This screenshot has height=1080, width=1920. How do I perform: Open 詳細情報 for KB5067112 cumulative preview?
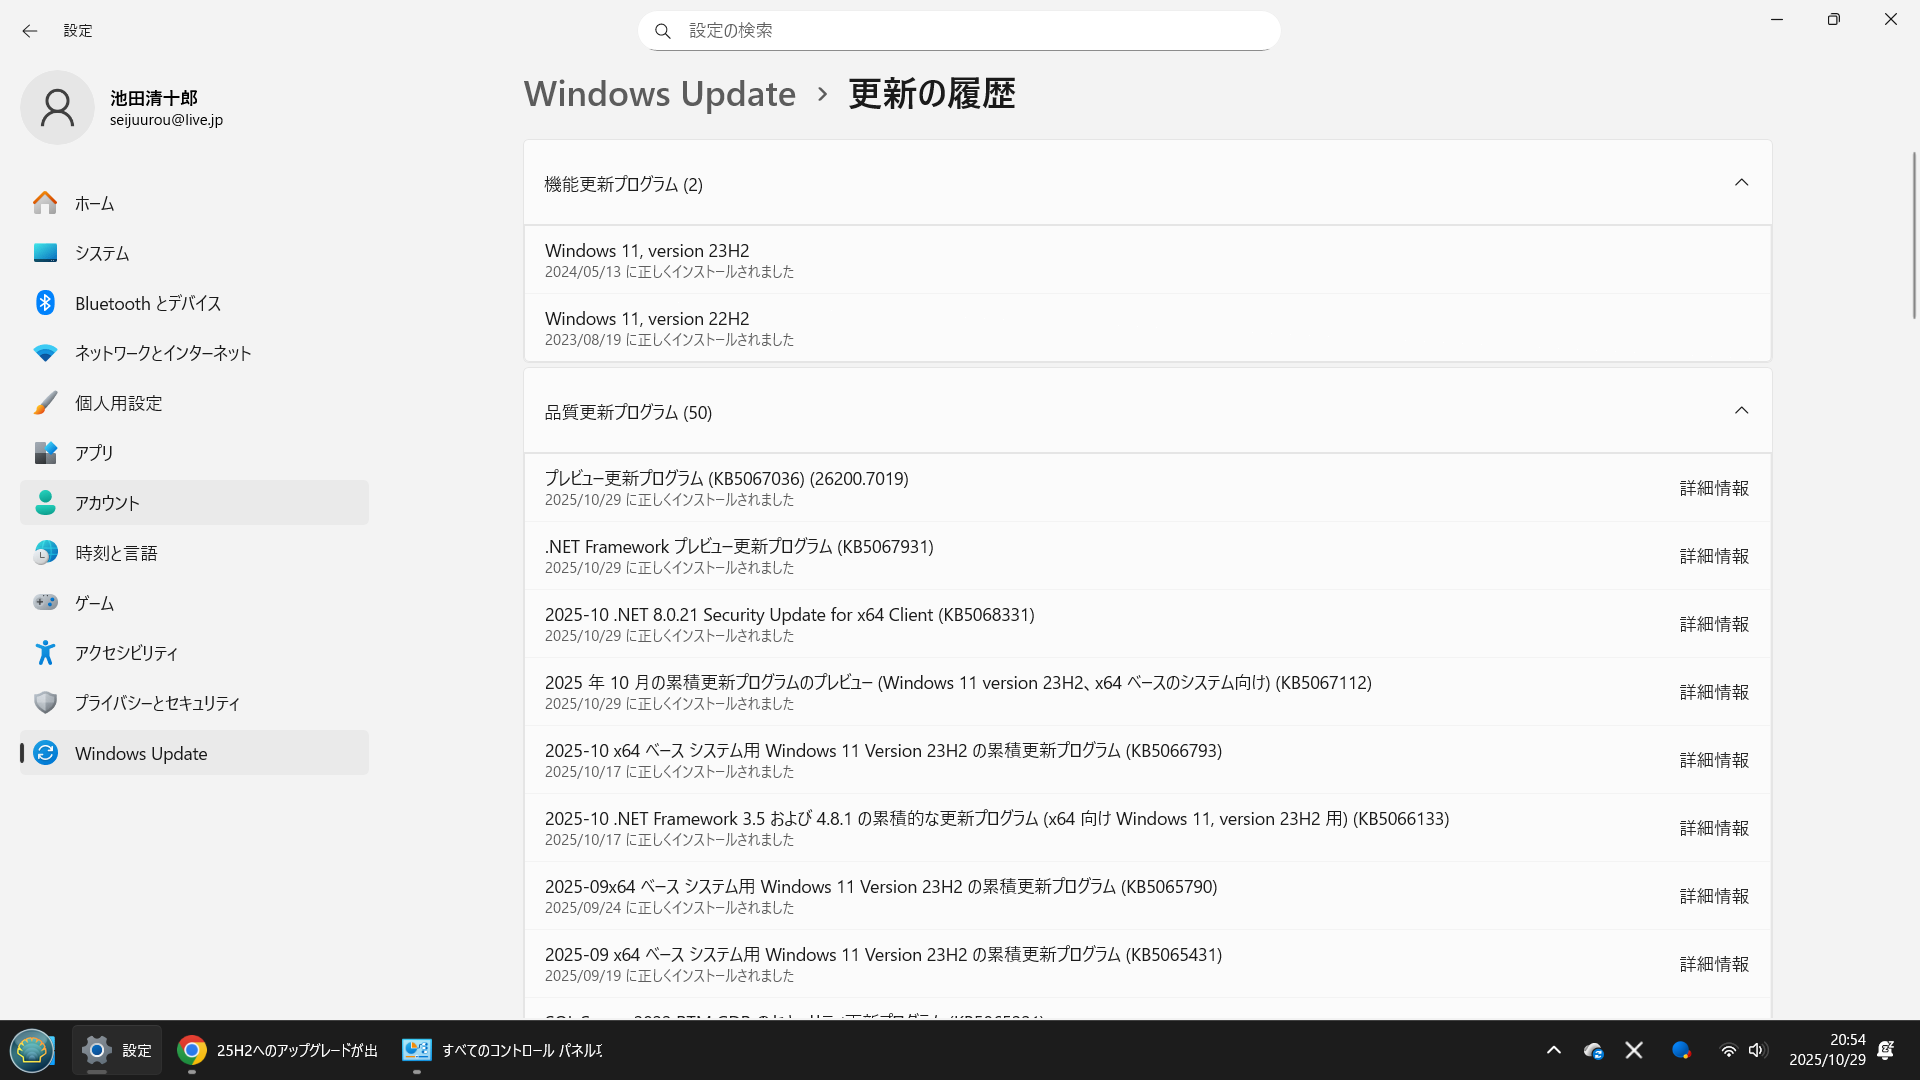tap(1714, 692)
